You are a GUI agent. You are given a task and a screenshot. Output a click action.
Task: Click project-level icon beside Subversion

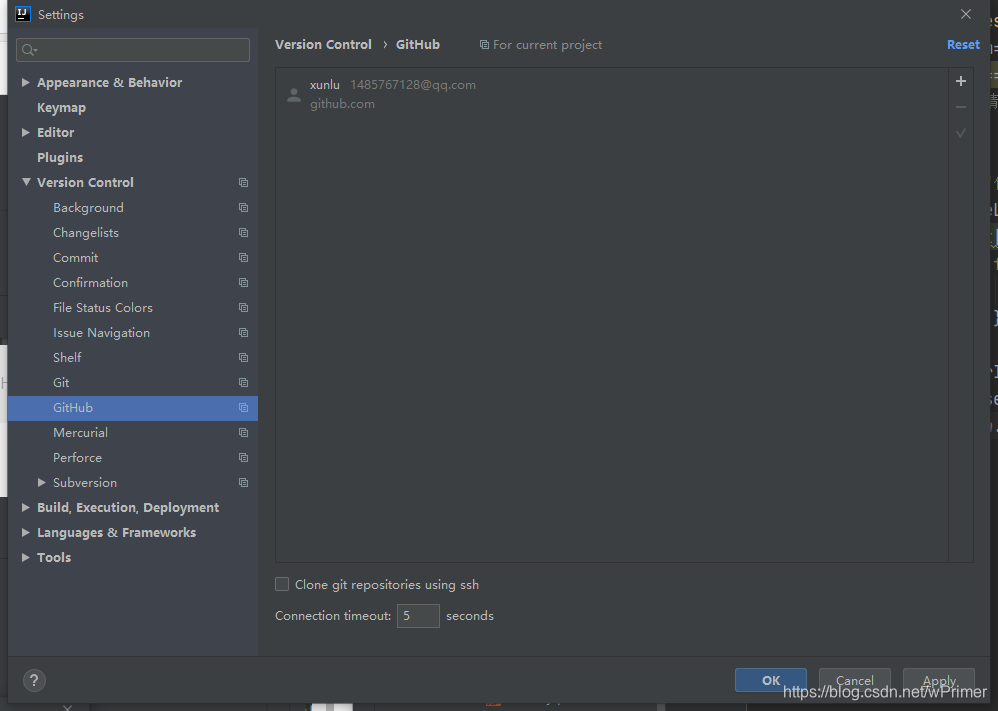tap(243, 482)
